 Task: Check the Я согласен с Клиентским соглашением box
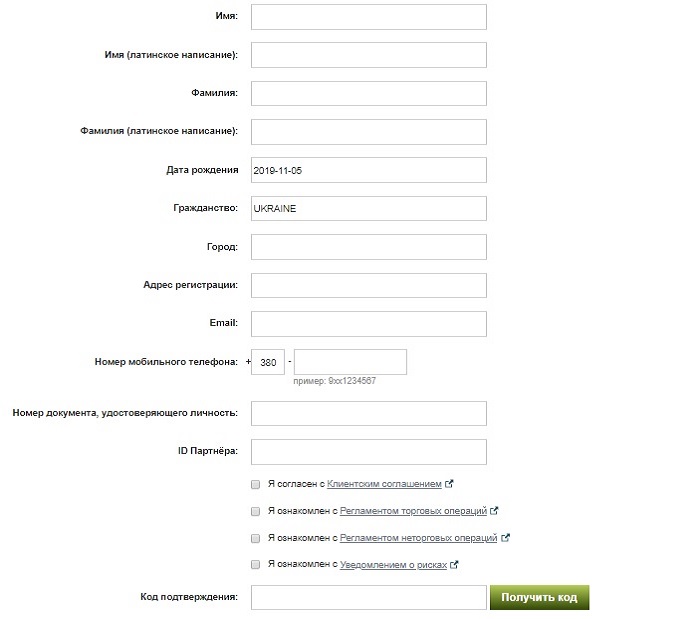tap(255, 484)
